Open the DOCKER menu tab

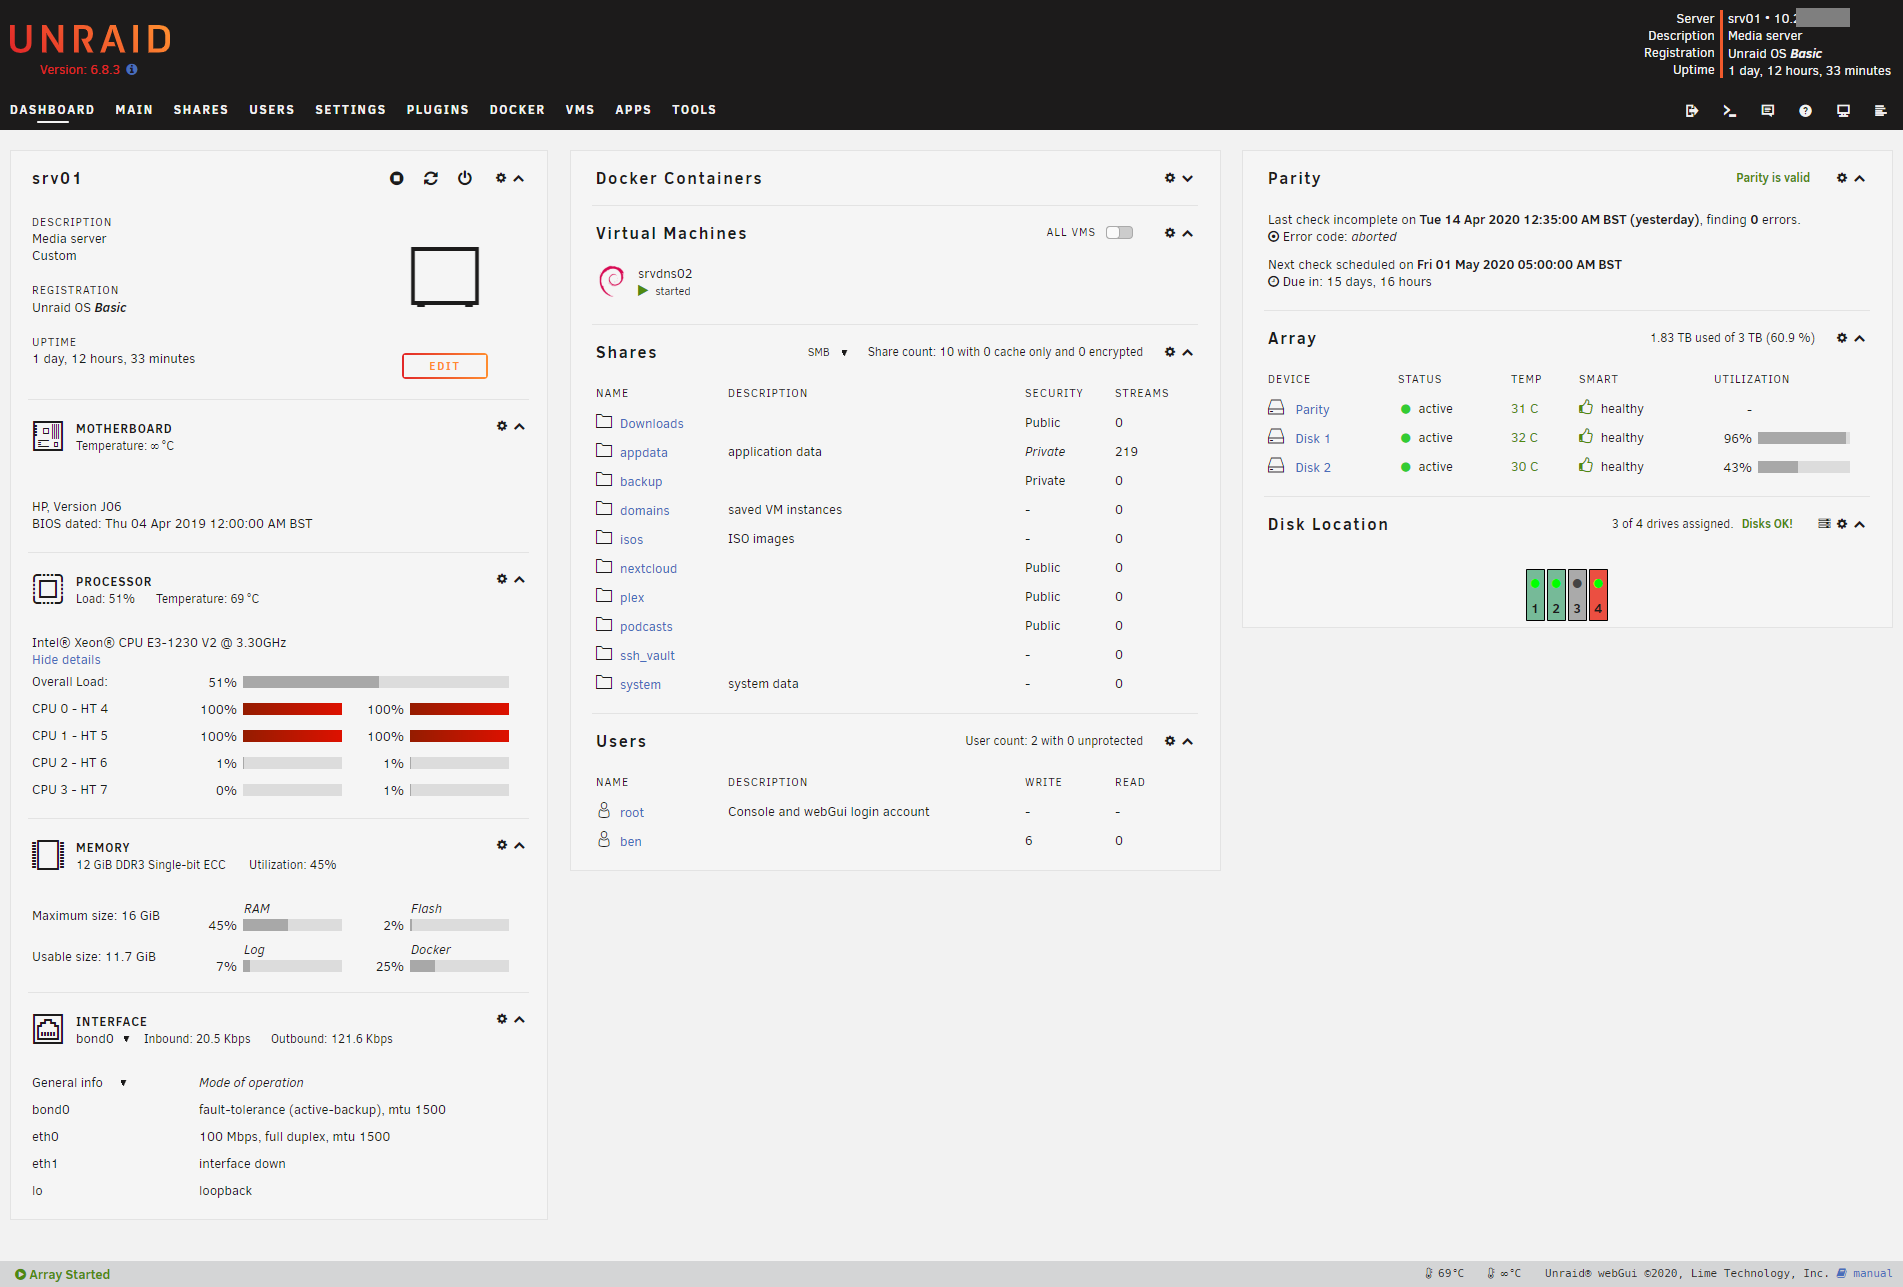pos(517,110)
